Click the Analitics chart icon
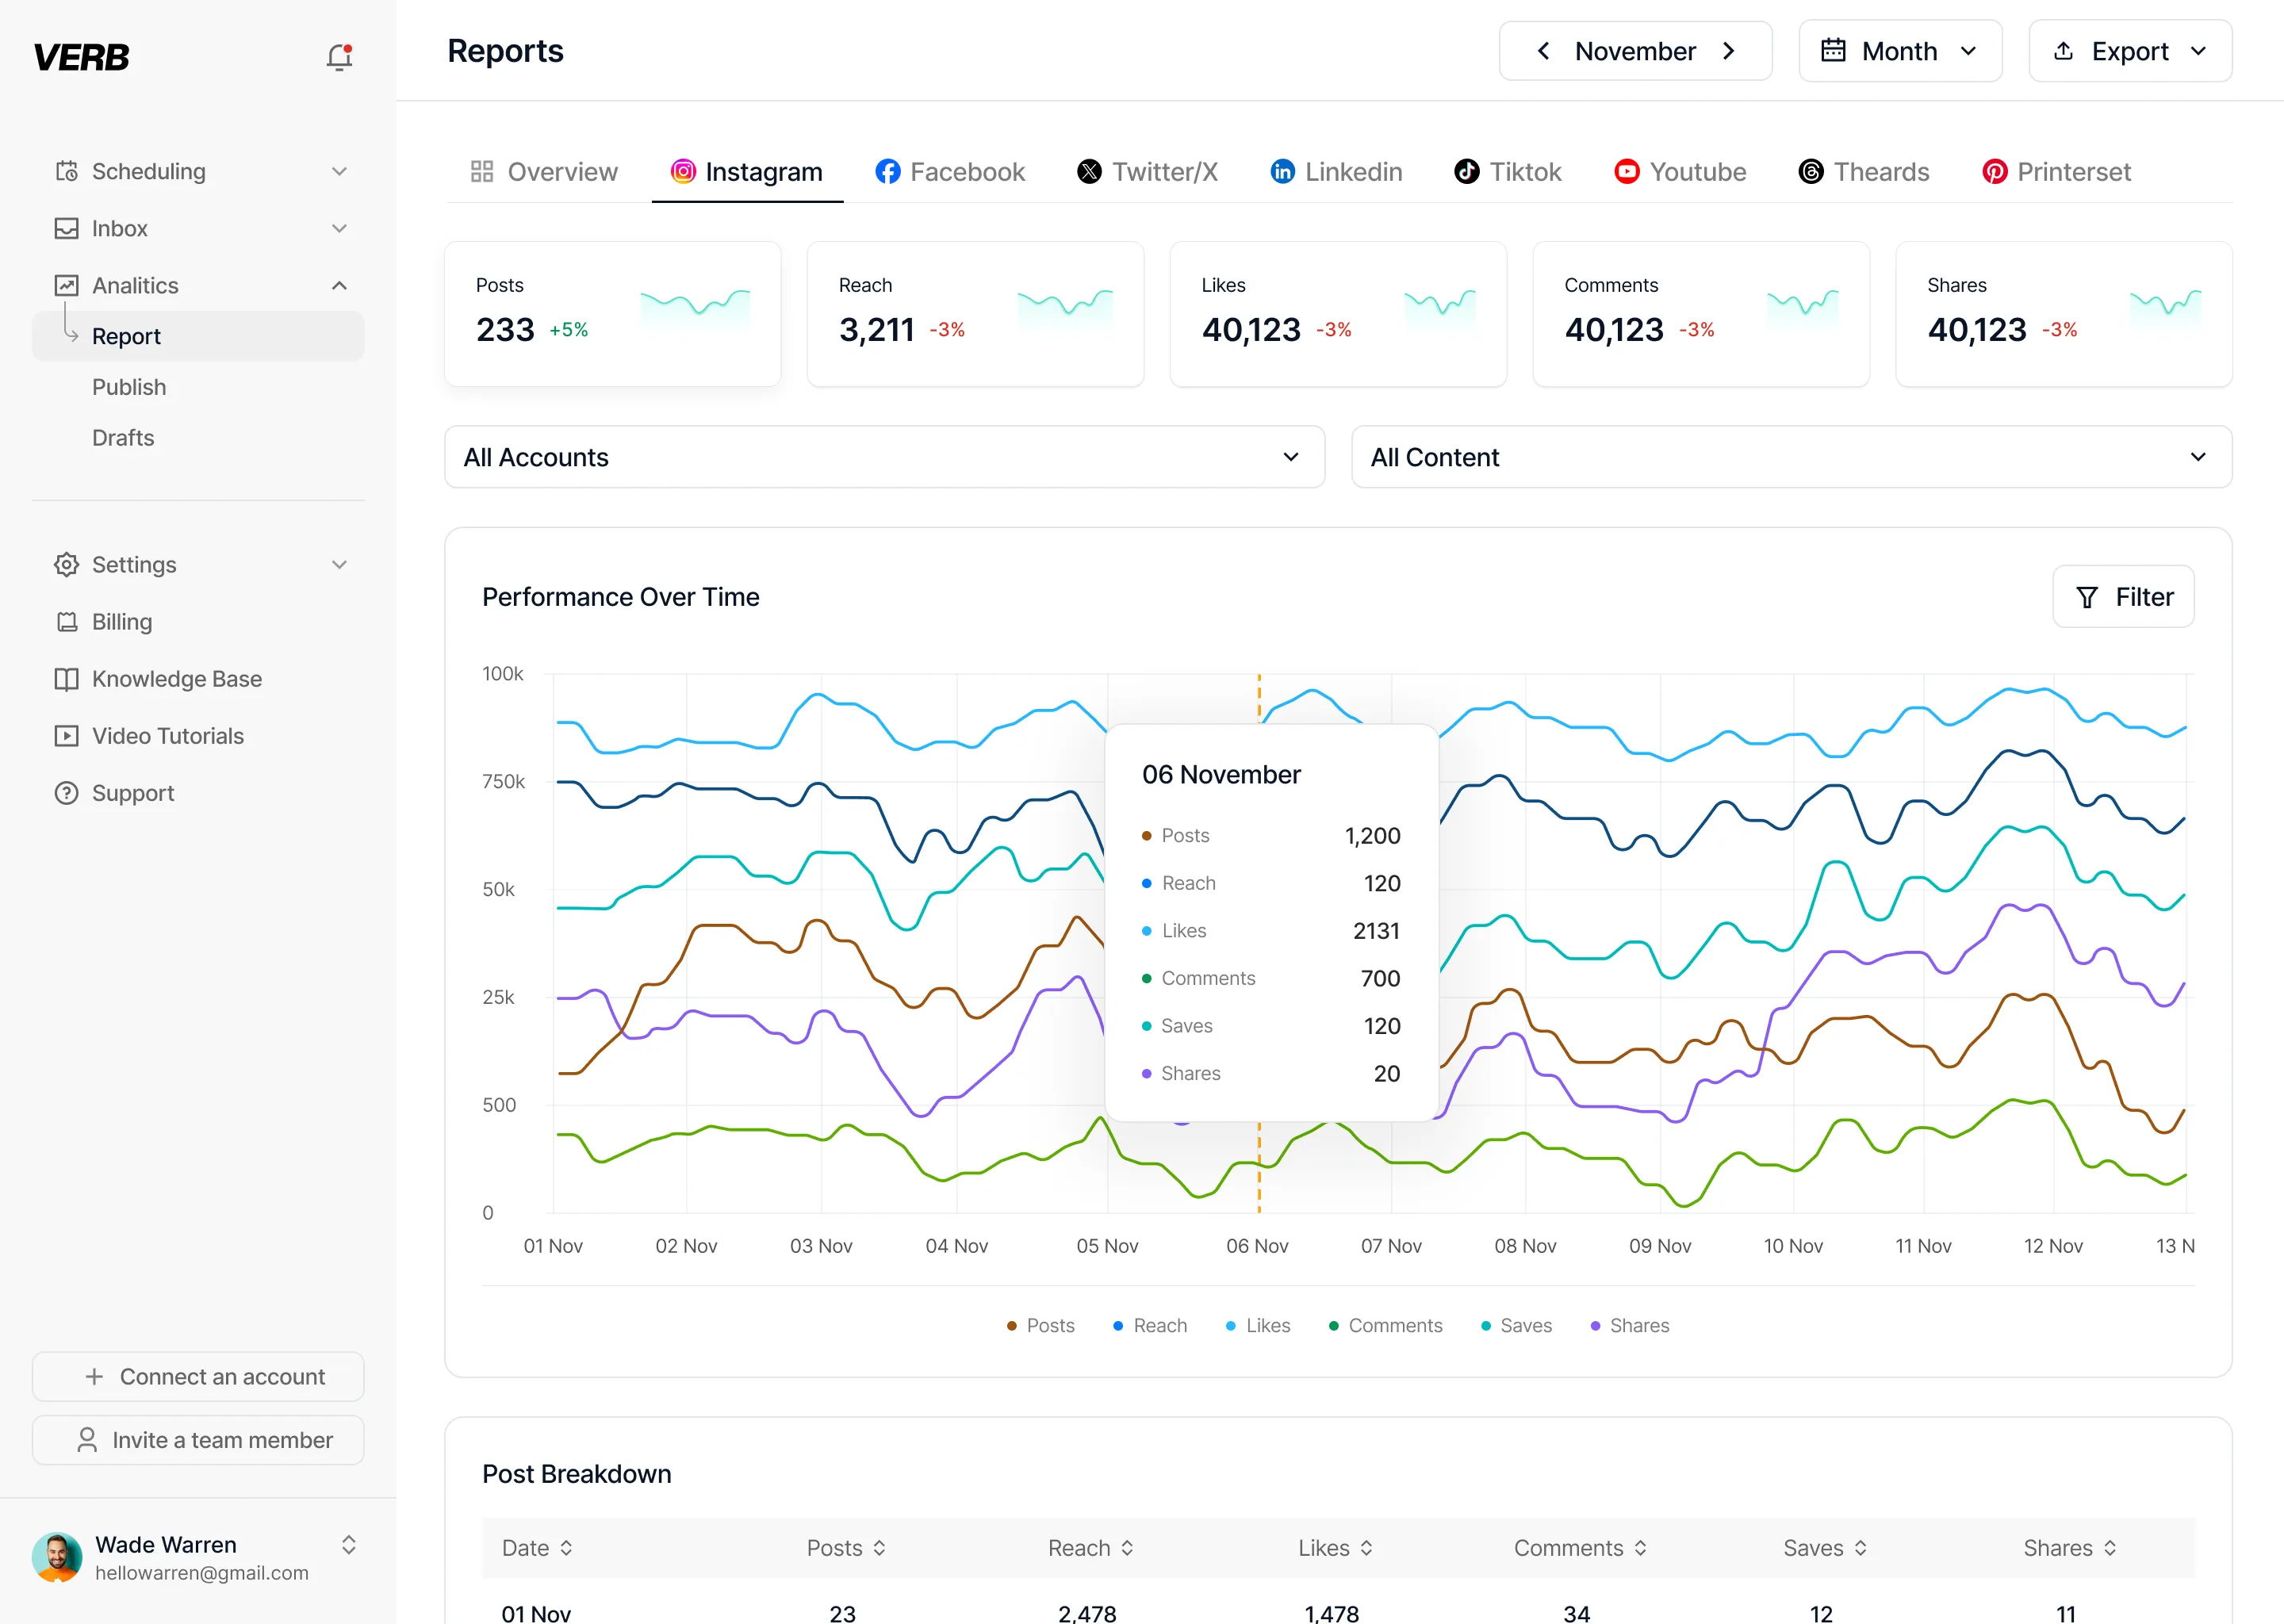2284x1624 pixels. pyautogui.click(x=66, y=285)
